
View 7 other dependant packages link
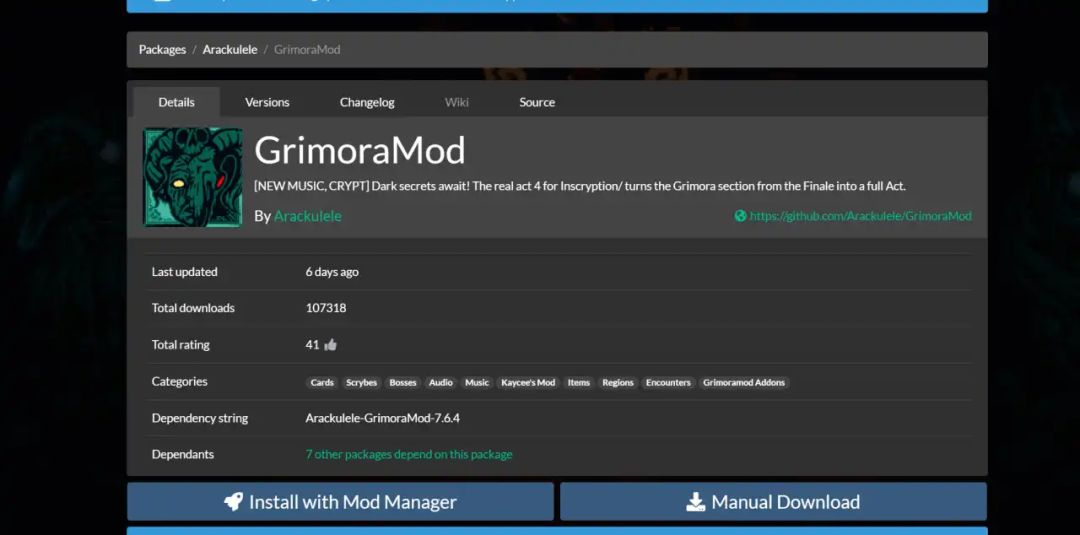pyautogui.click(x=409, y=454)
